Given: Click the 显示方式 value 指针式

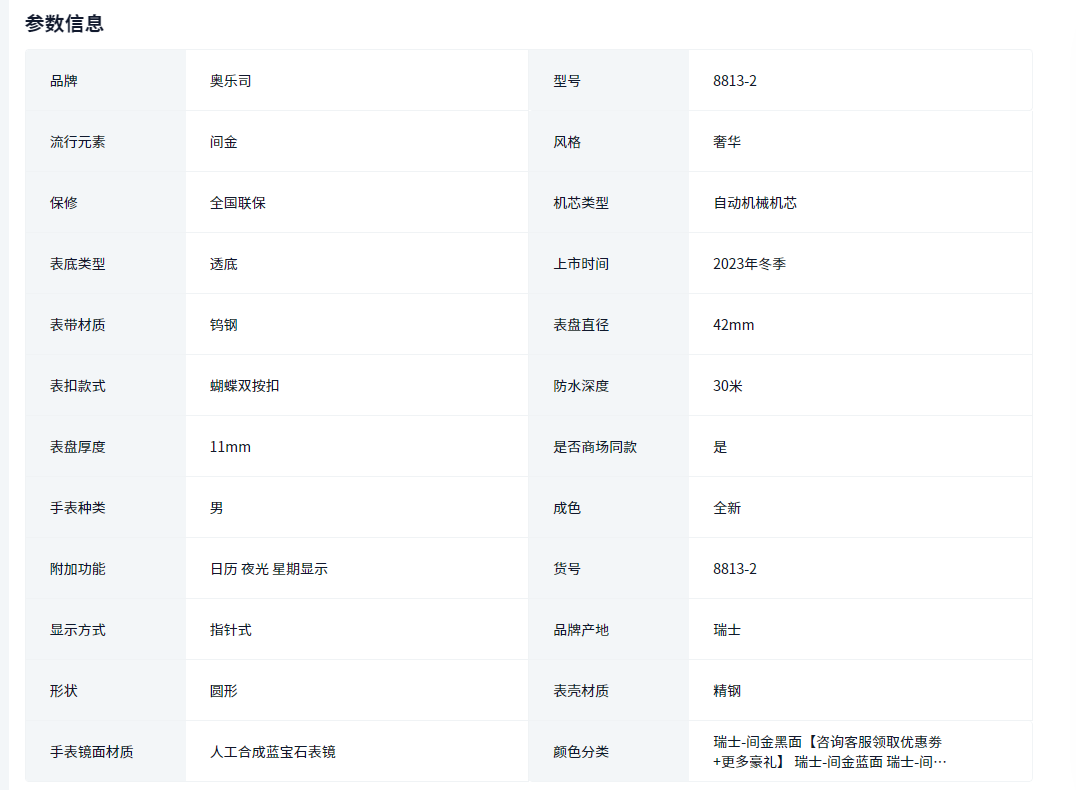Looking at the screenshot, I should (x=231, y=630).
